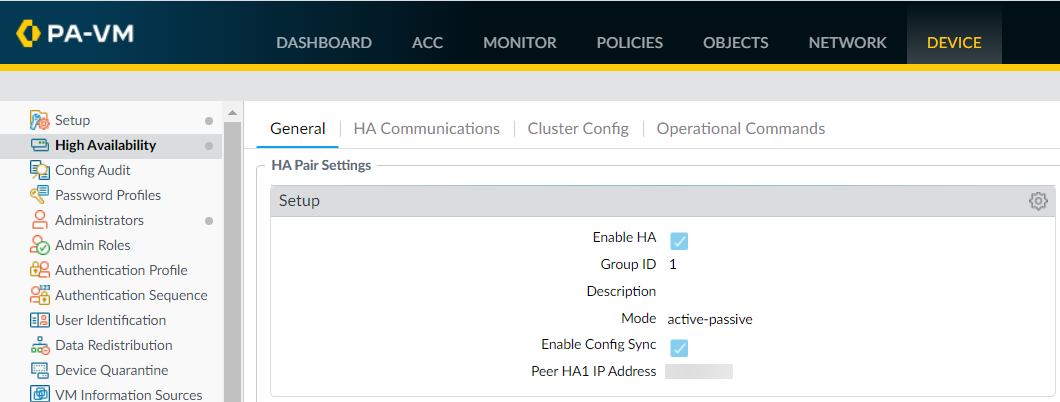Toggle the Enable HA checkbox

(679, 240)
